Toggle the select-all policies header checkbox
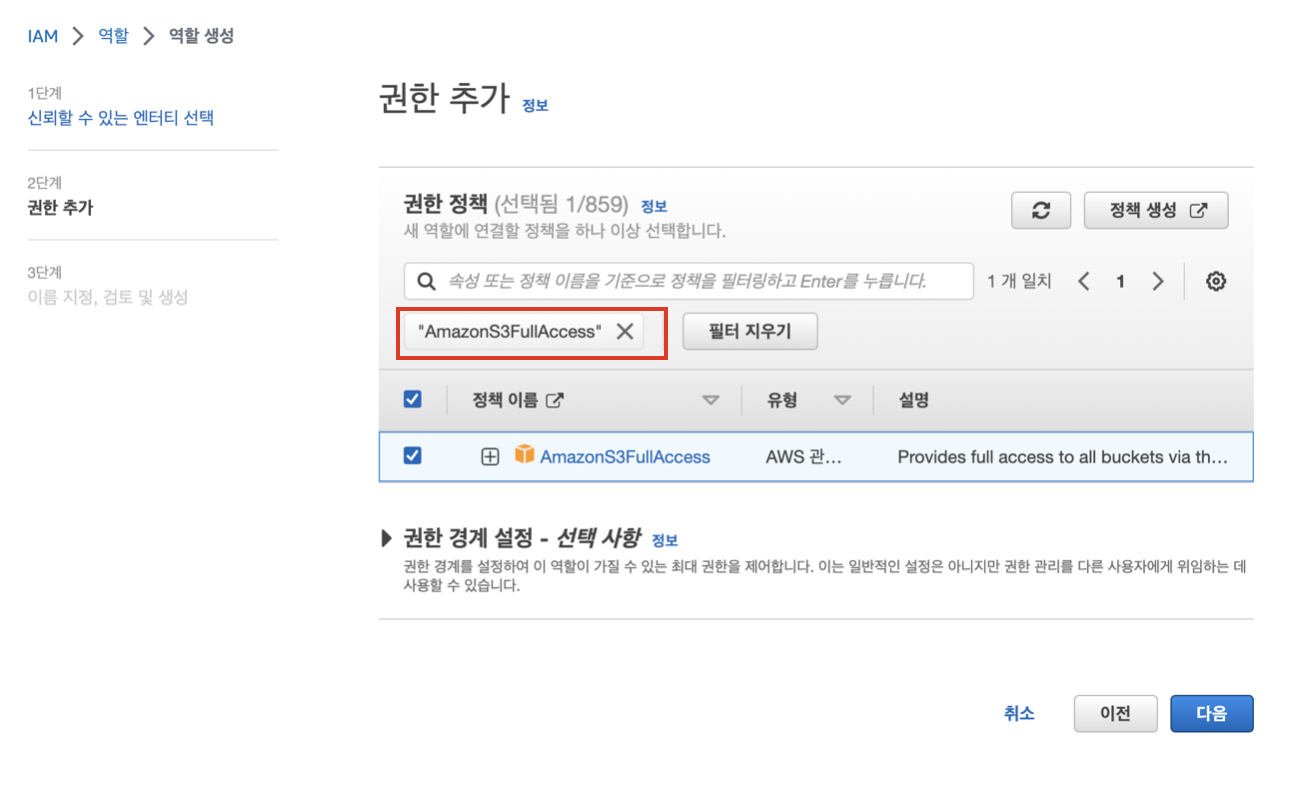 pyautogui.click(x=412, y=399)
